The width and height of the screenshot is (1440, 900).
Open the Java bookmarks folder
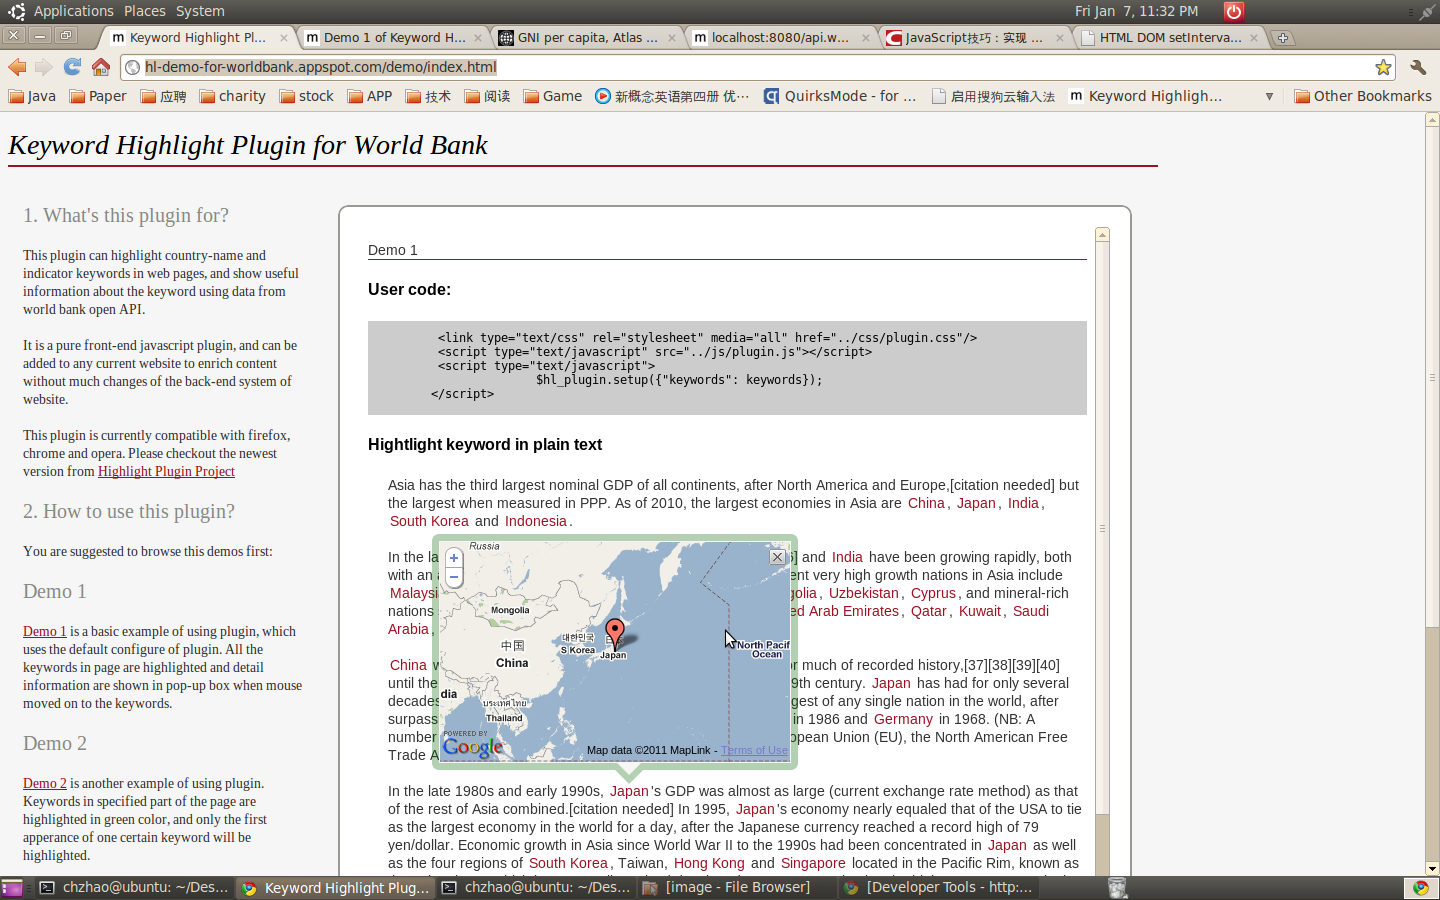point(32,96)
